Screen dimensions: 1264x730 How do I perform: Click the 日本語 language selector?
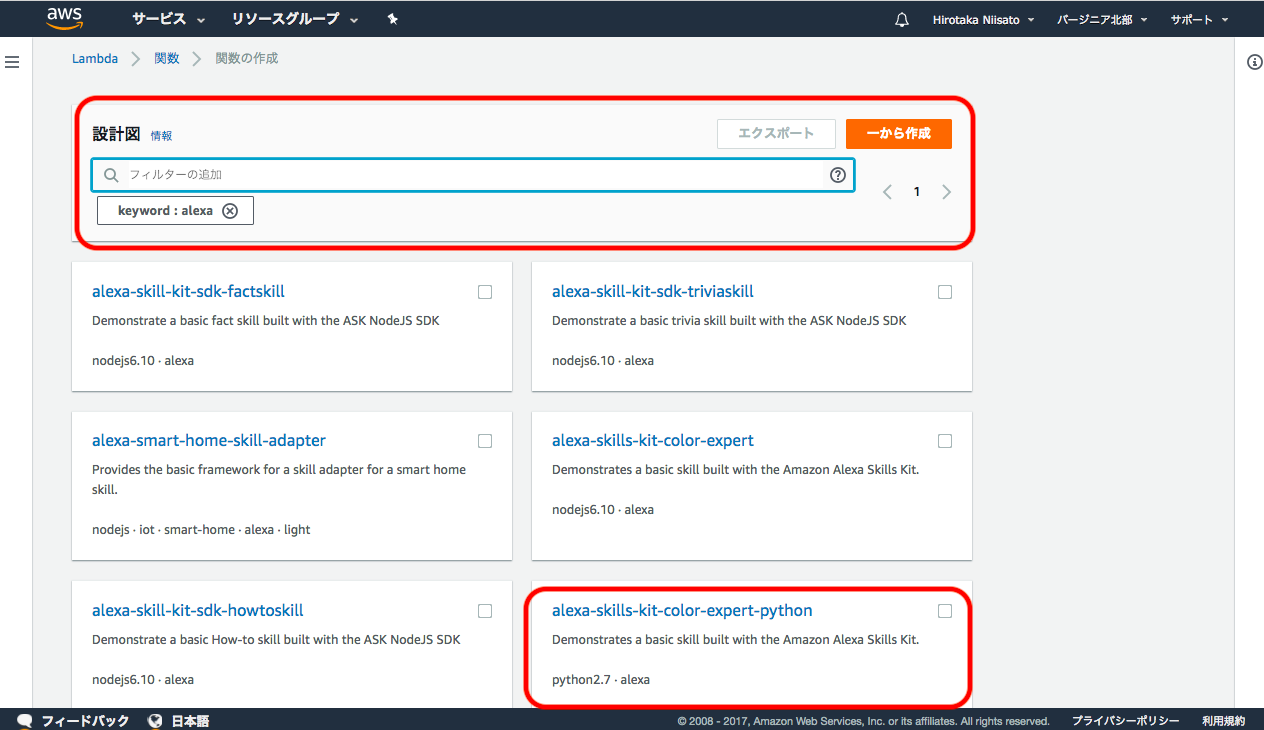[190, 721]
